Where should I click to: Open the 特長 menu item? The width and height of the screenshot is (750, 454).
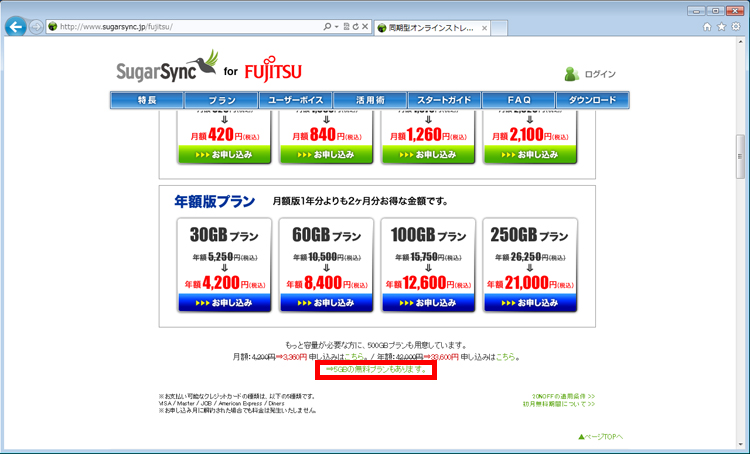click(x=147, y=100)
